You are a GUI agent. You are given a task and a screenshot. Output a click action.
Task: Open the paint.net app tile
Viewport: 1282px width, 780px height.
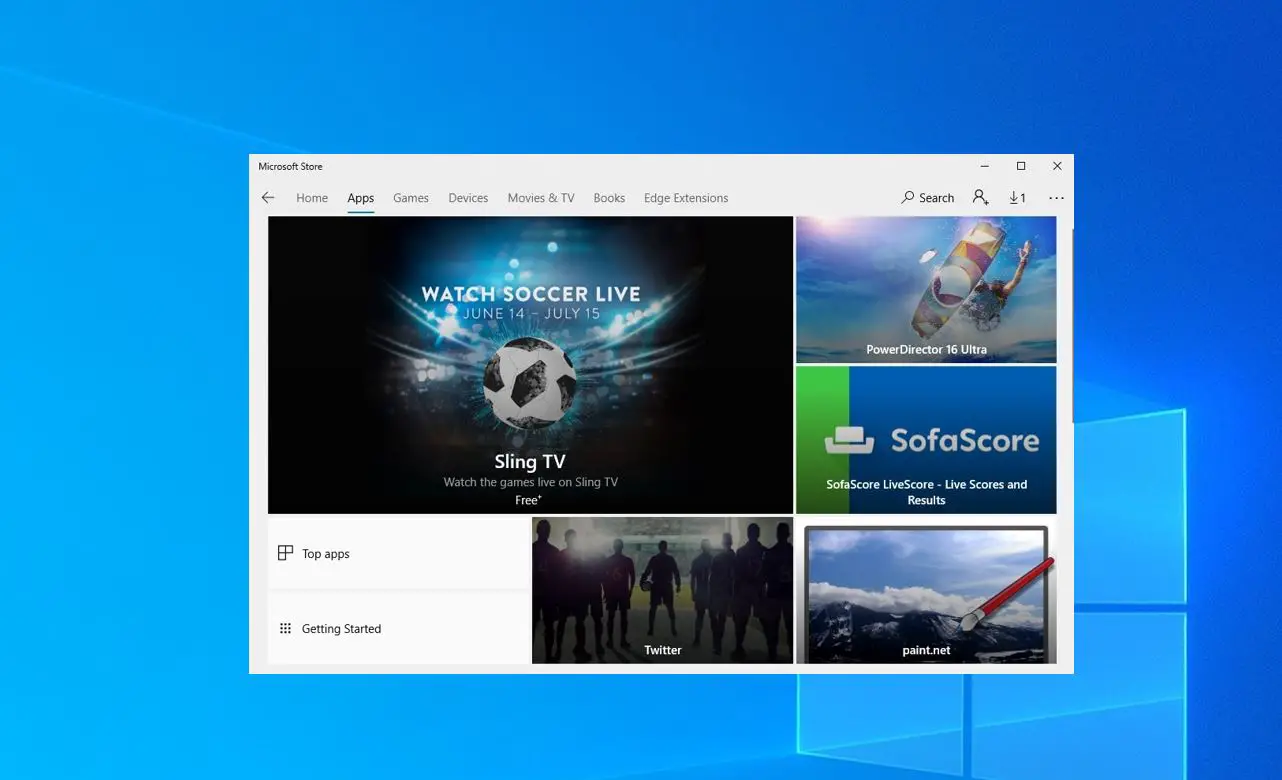click(926, 590)
